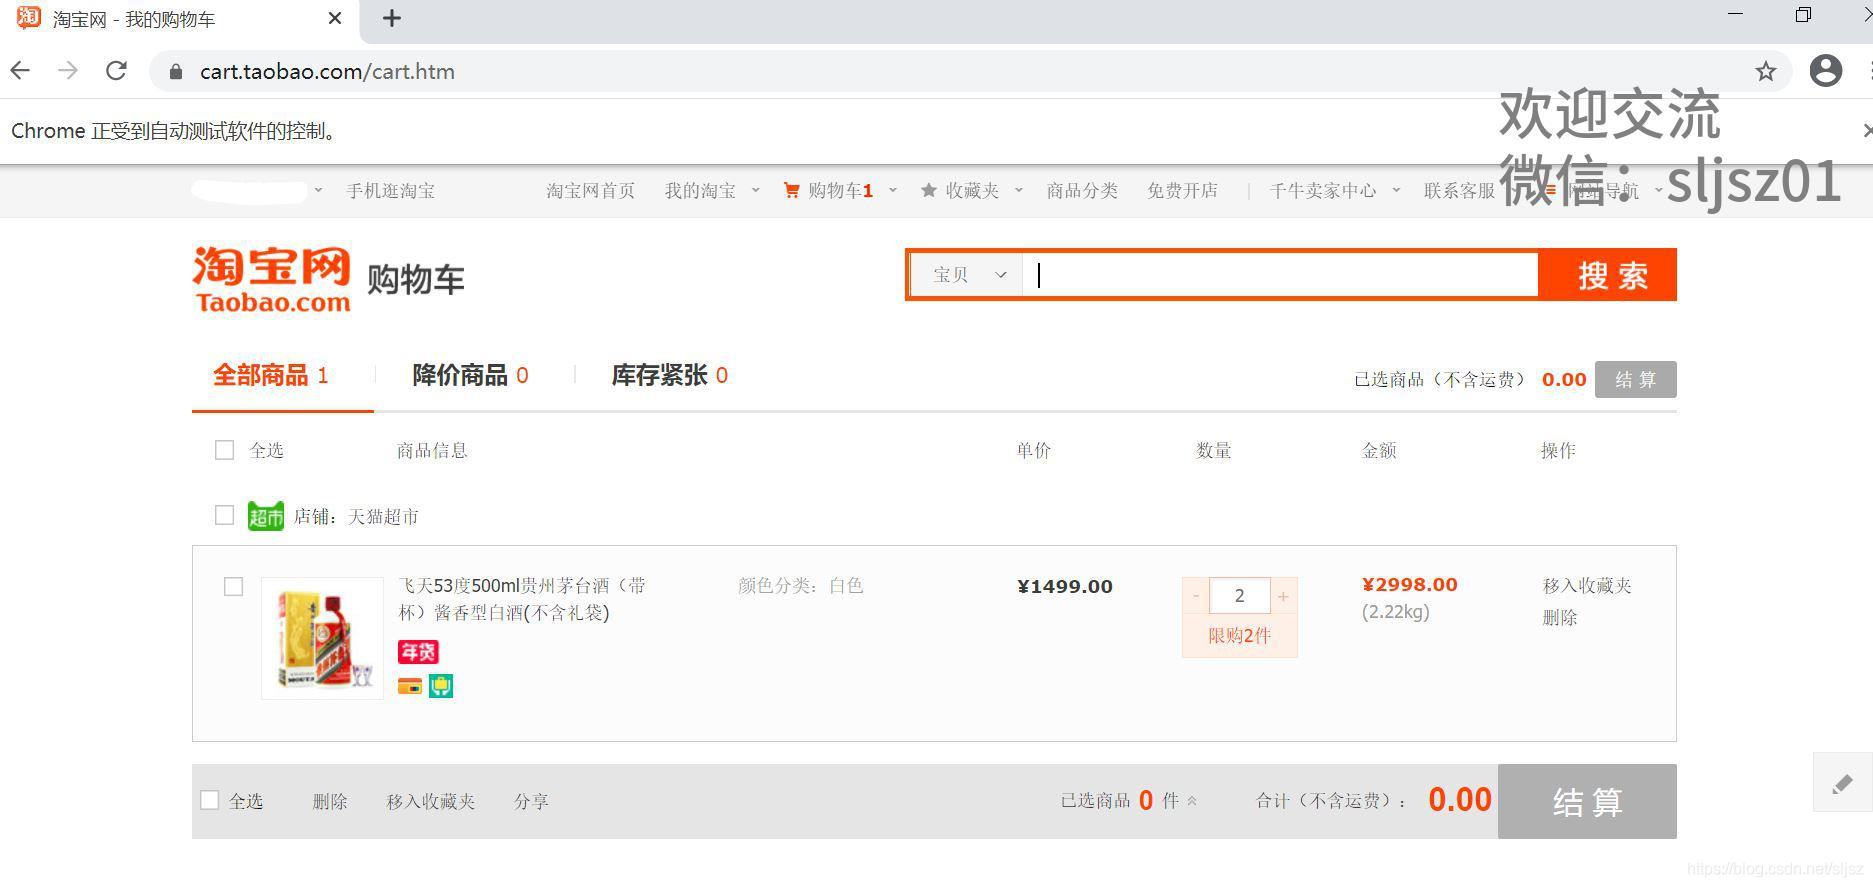Image resolution: width=1873 pixels, height=887 pixels.
Task: Click the browser forward arrow
Action: click(68, 71)
